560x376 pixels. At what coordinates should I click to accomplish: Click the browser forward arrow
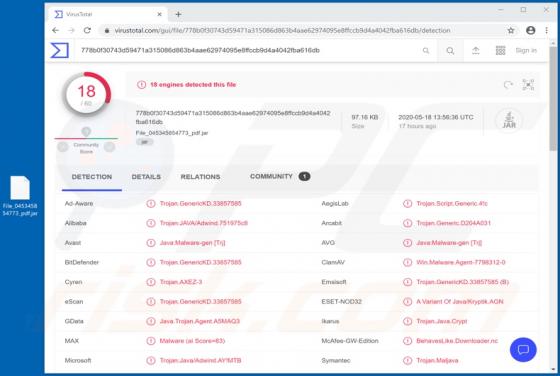[x=71, y=31]
